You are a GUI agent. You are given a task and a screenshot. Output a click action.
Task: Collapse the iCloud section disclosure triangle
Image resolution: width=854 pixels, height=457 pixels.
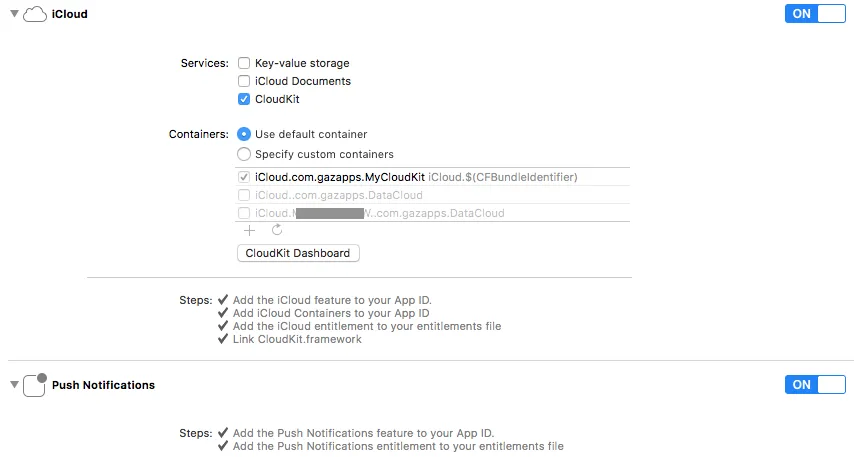(14, 14)
